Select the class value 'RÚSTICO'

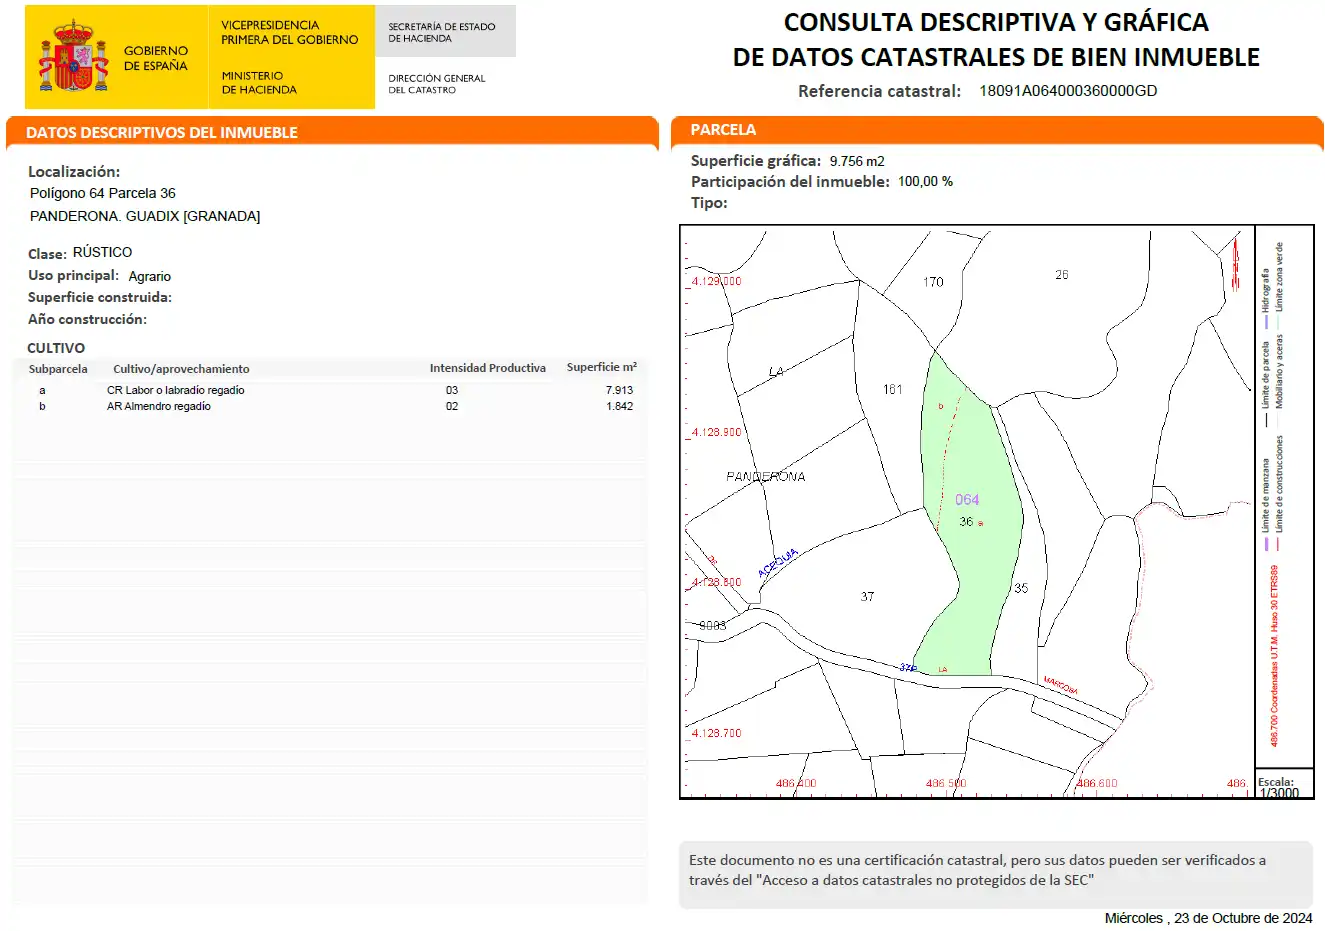(102, 252)
